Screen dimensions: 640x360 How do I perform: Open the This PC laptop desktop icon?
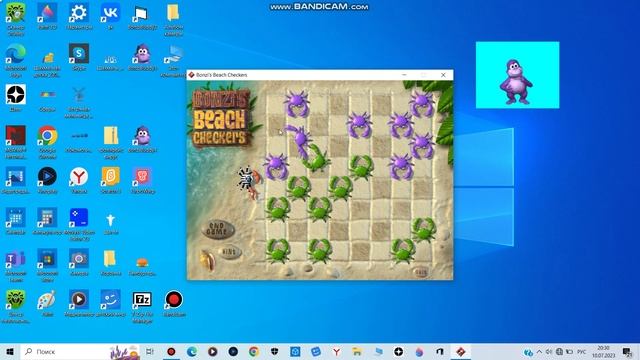pyautogui.click(x=173, y=54)
